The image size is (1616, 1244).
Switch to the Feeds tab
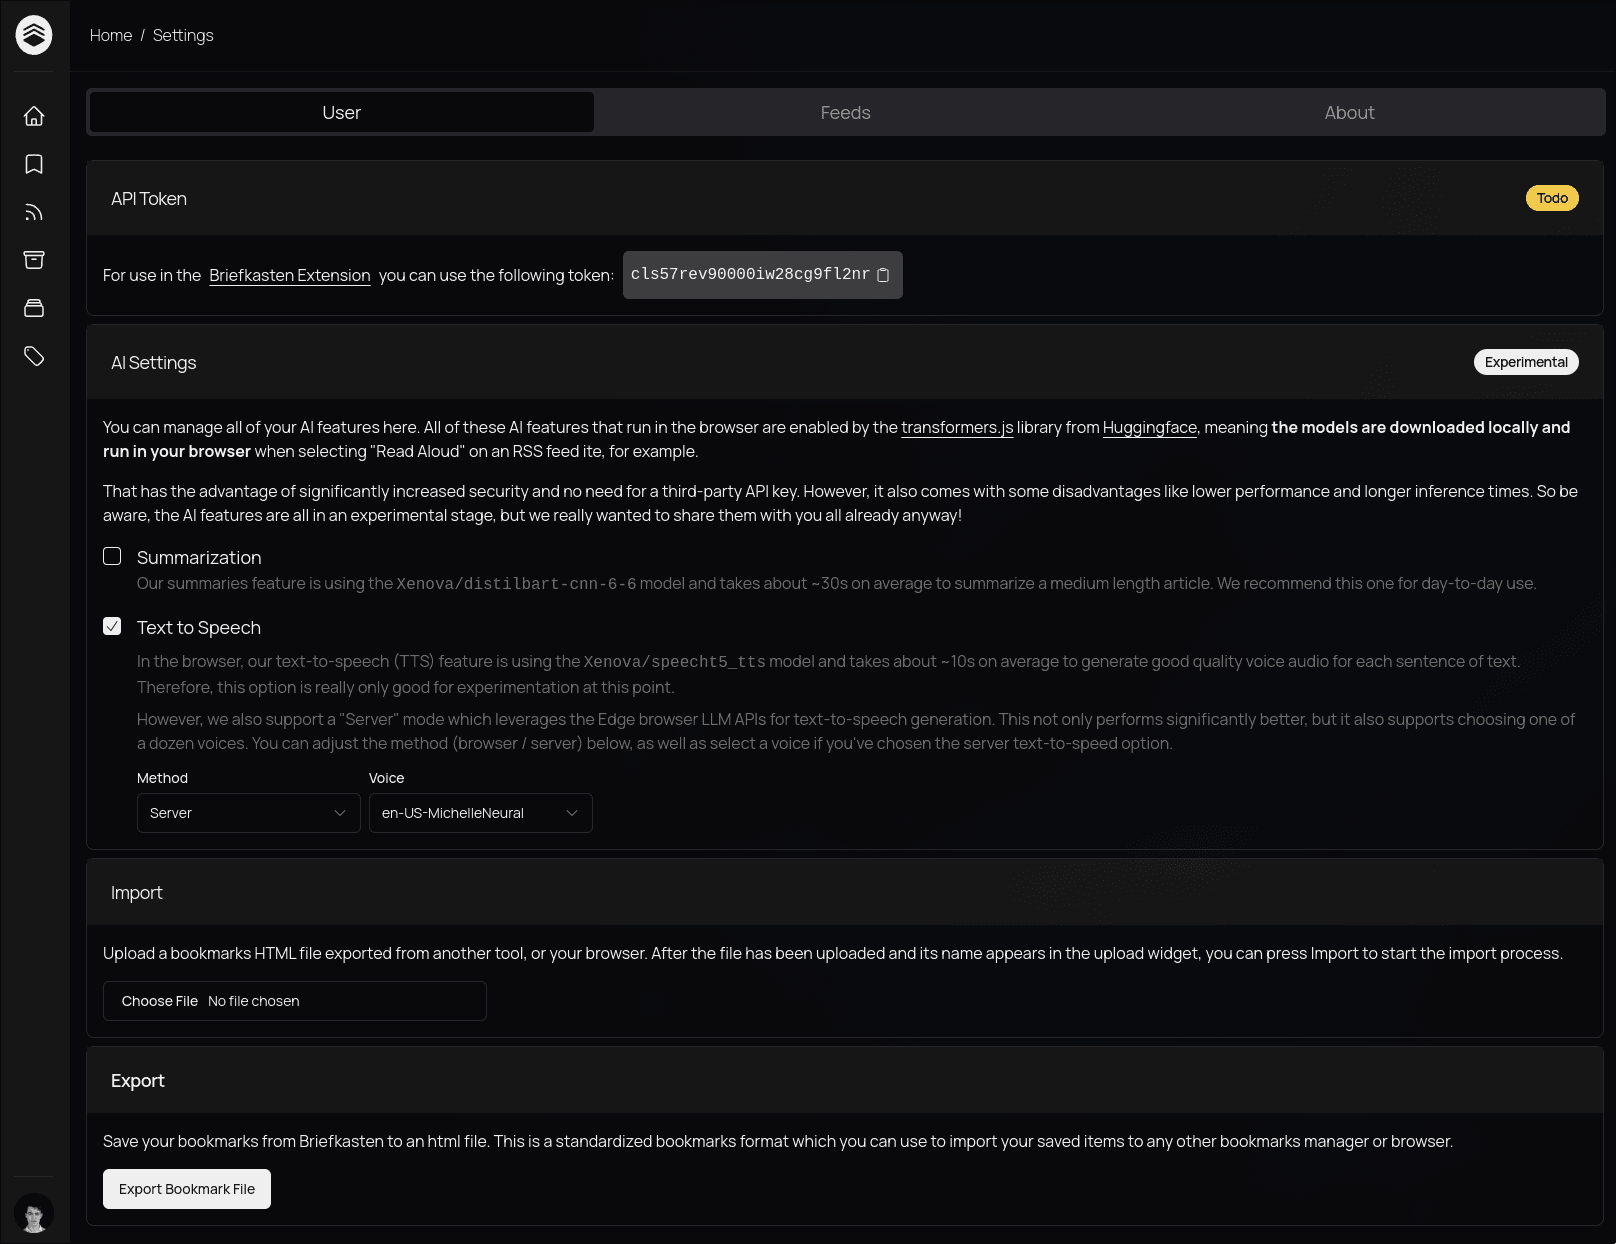(845, 112)
